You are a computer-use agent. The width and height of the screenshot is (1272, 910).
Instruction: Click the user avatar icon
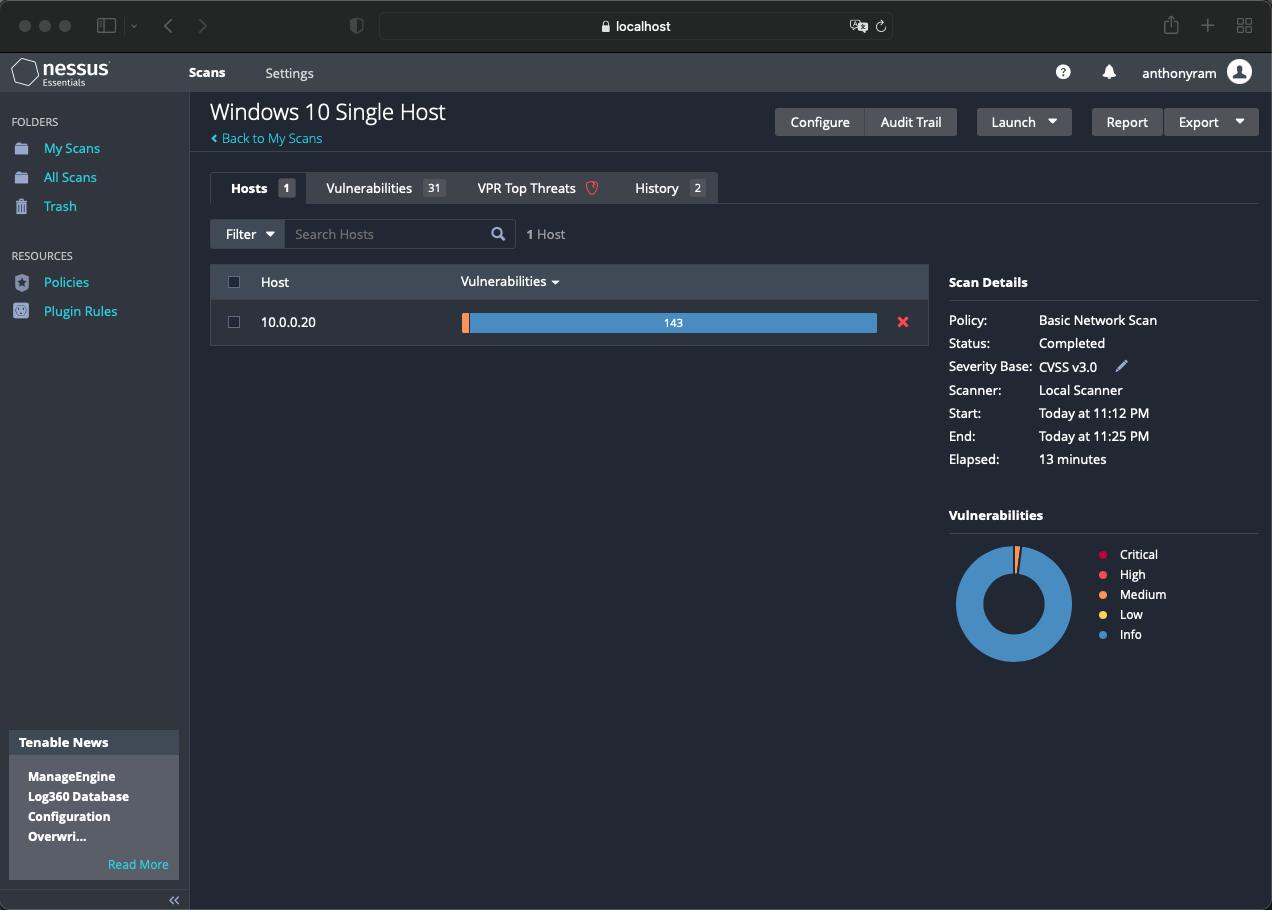click(1239, 72)
